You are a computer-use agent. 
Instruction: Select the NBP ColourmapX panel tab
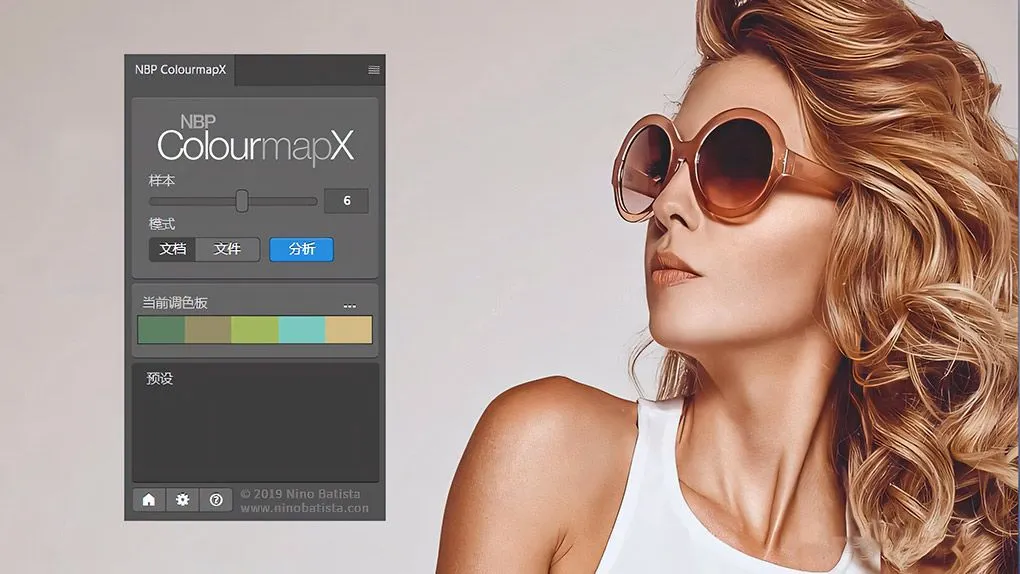pyautogui.click(x=181, y=70)
